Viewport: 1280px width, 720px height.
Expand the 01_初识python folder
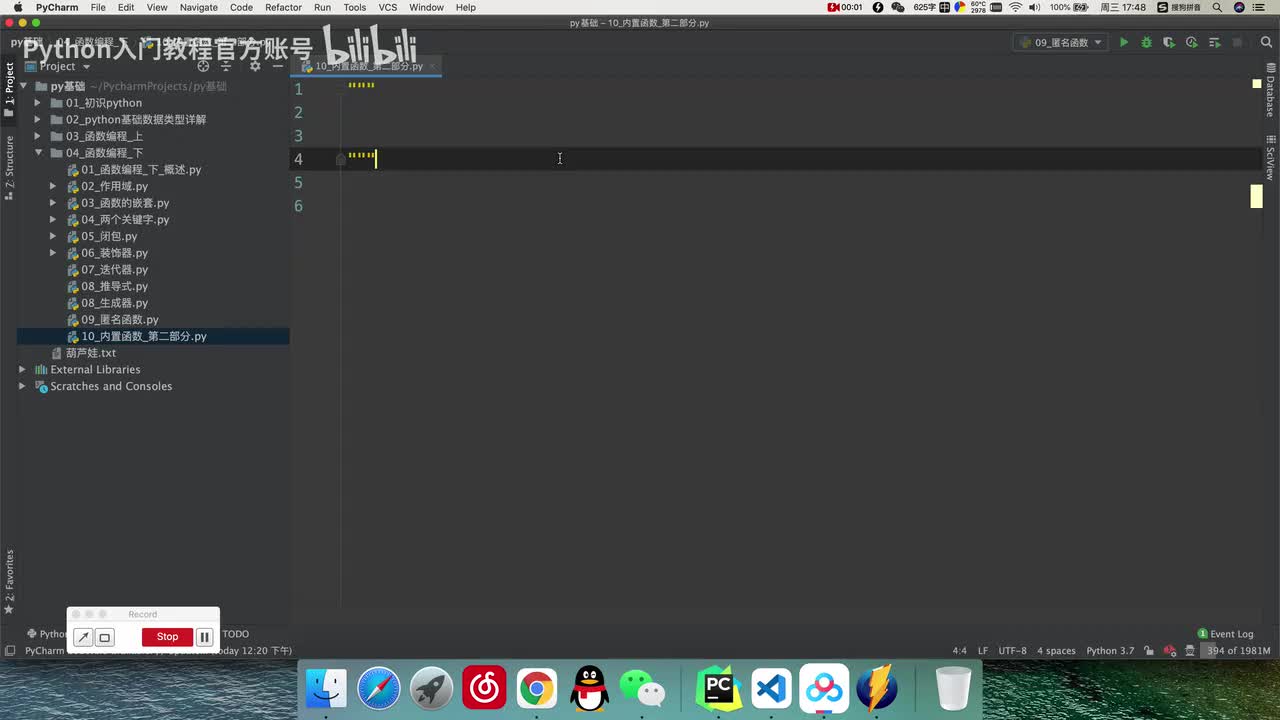click(x=38, y=103)
